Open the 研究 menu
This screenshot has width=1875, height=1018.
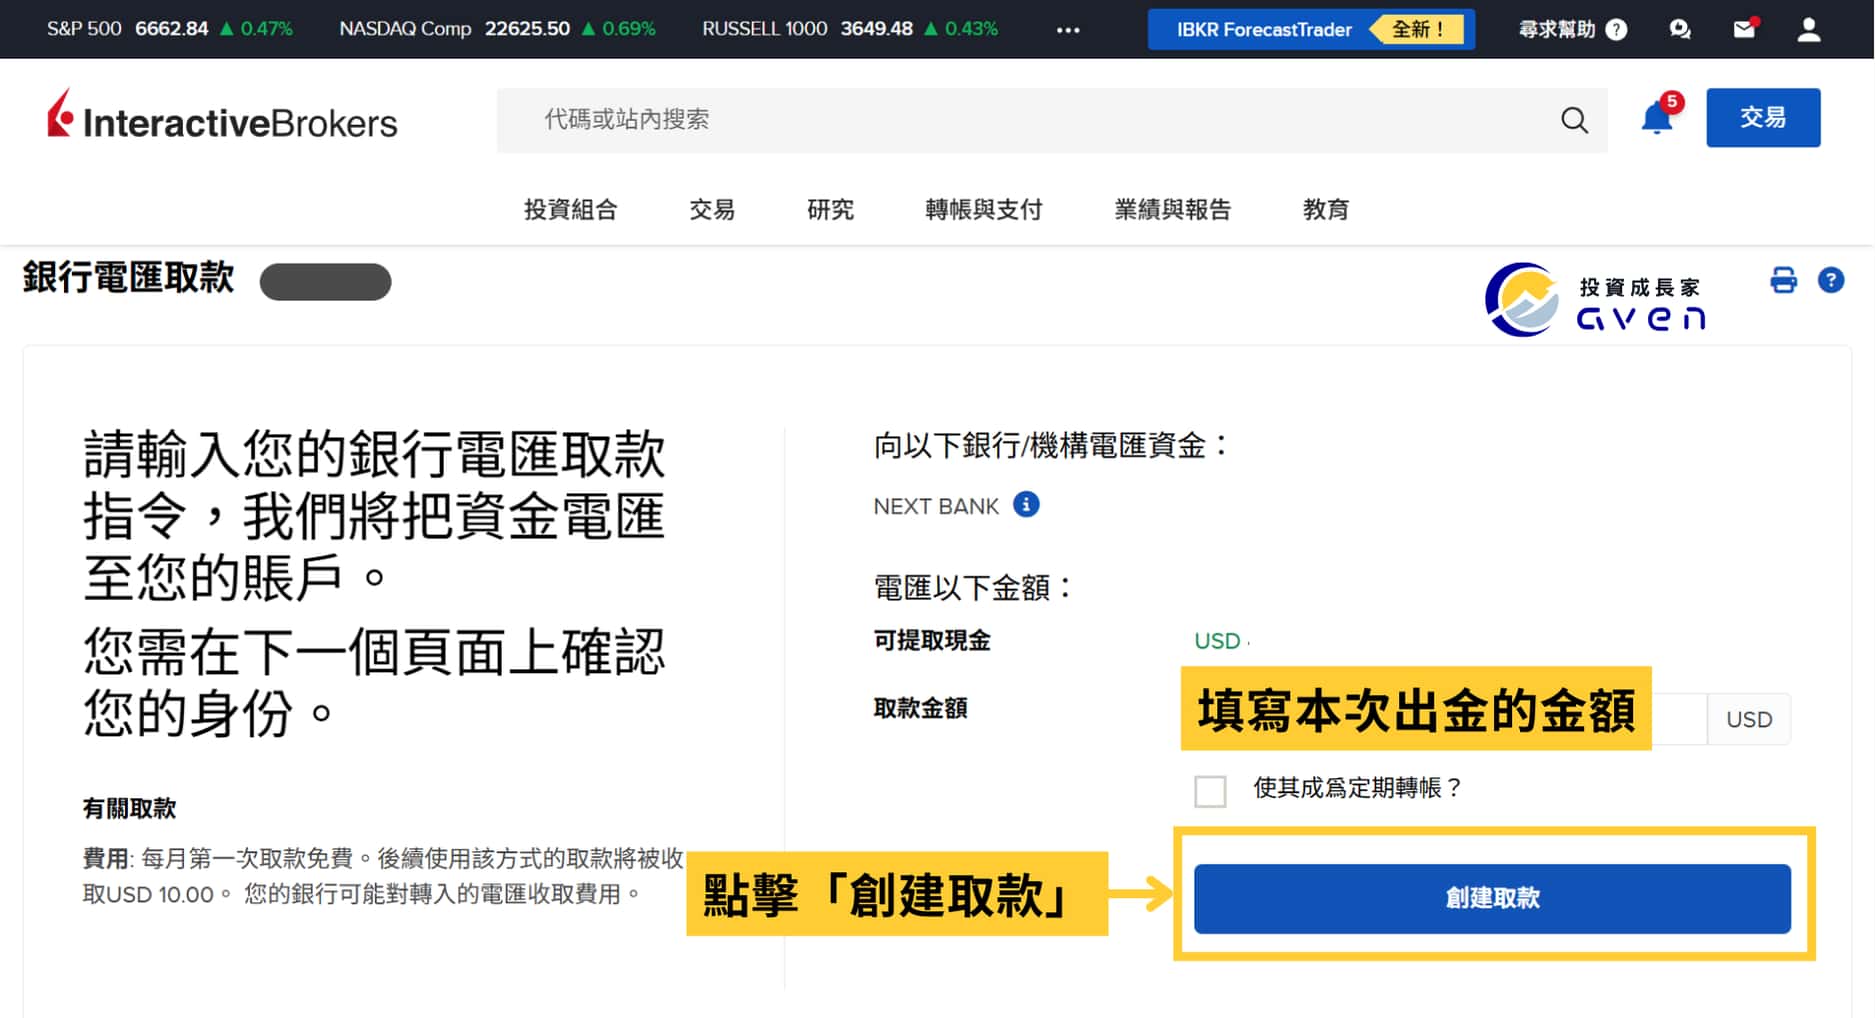[x=830, y=209]
